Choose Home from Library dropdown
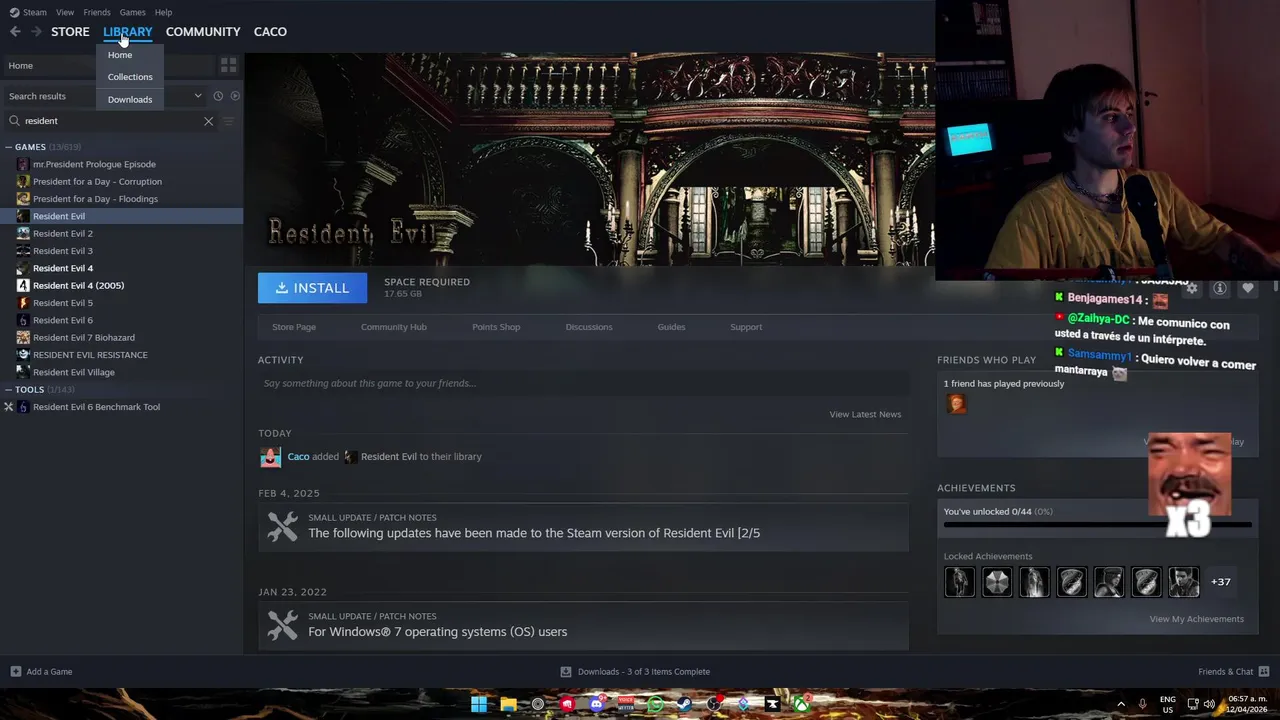1280x720 pixels. (120, 55)
